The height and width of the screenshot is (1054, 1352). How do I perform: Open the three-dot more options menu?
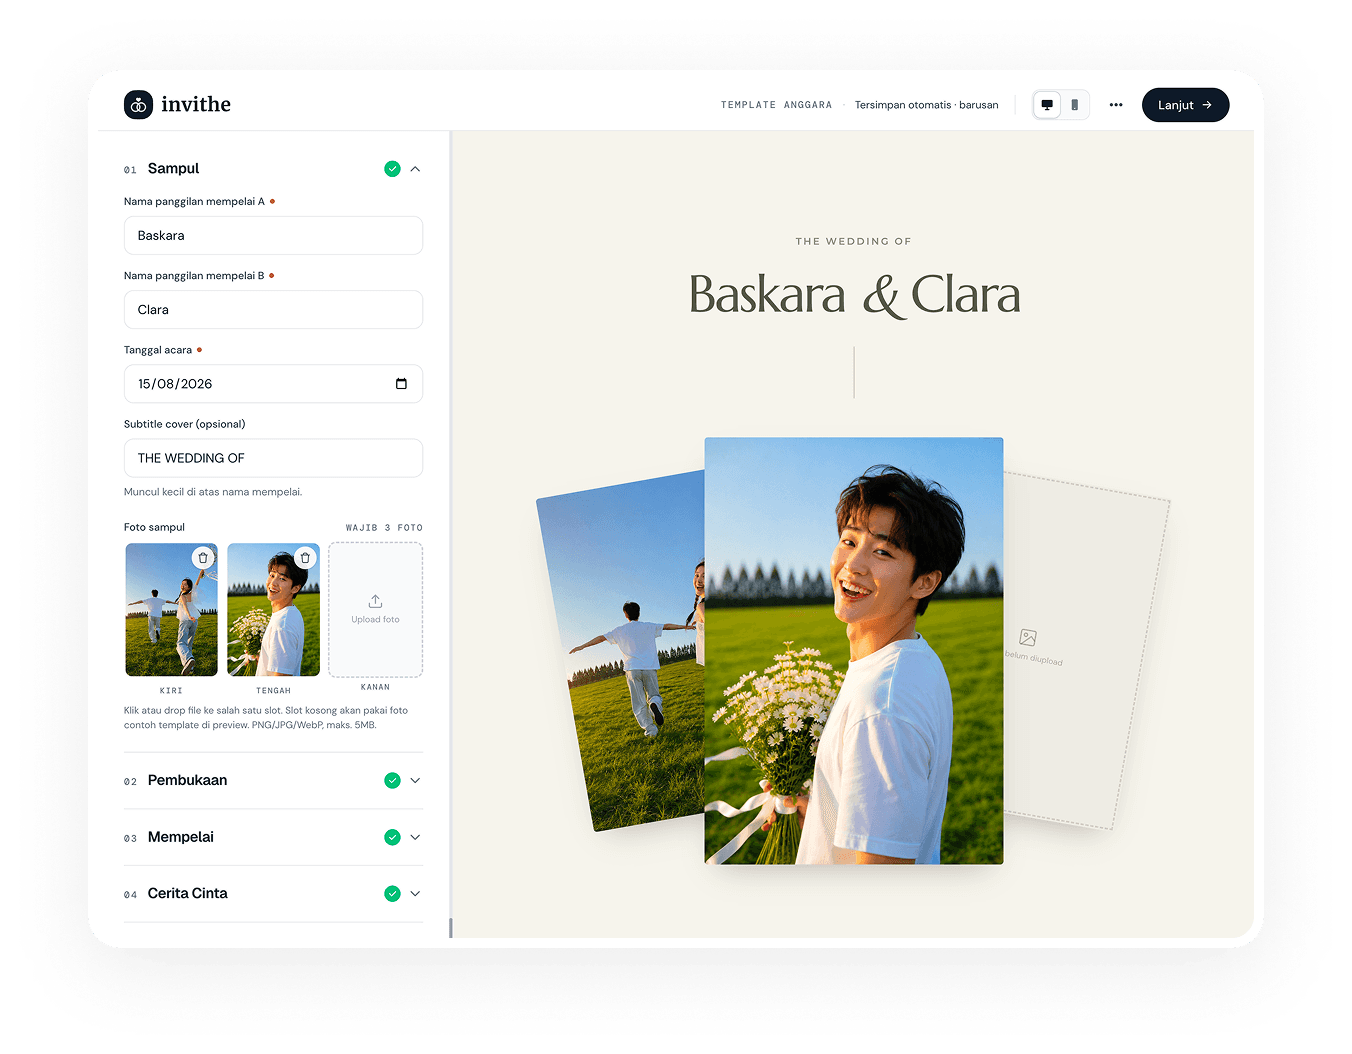pos(1116,105)
